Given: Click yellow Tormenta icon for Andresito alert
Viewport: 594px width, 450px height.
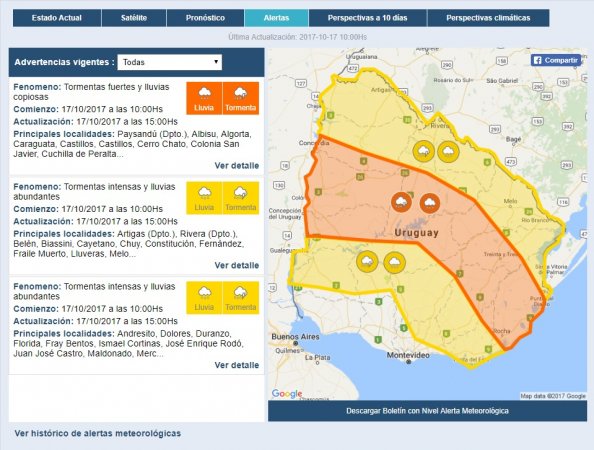Looking at the screenshot, I should coord(241,297).
